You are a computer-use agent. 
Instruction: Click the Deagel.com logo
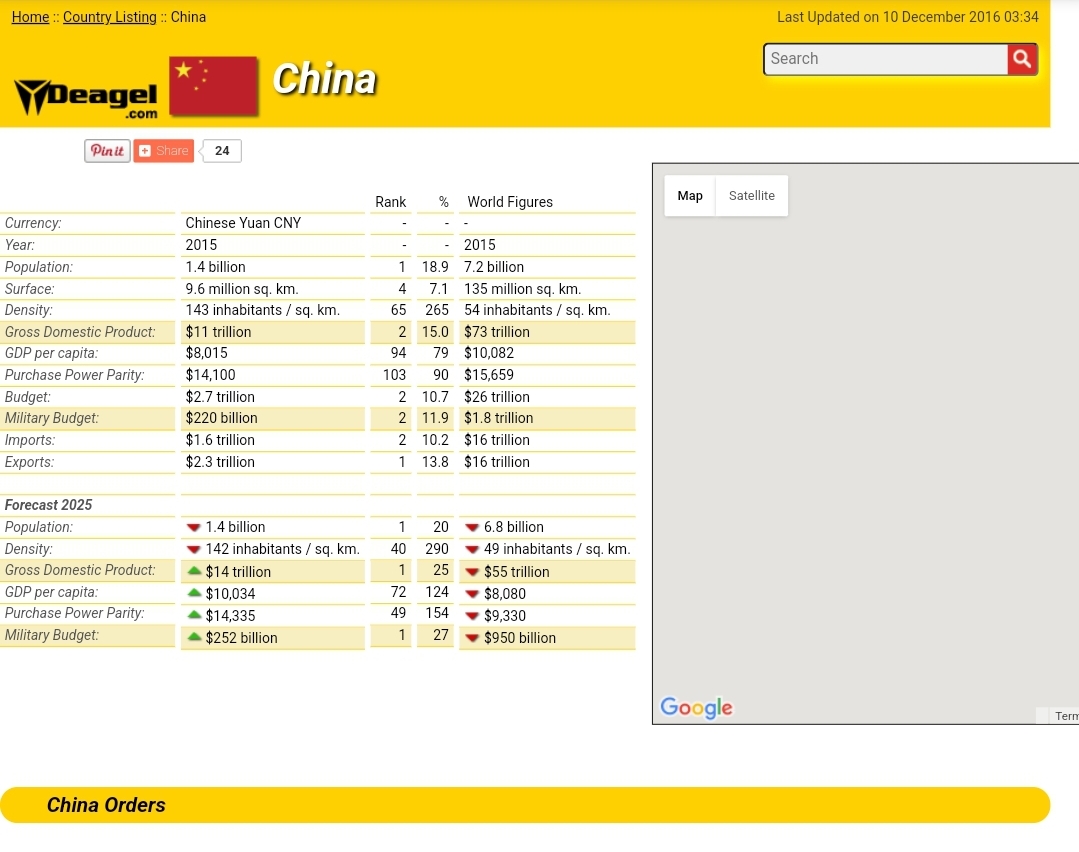(x=86, y=98)
